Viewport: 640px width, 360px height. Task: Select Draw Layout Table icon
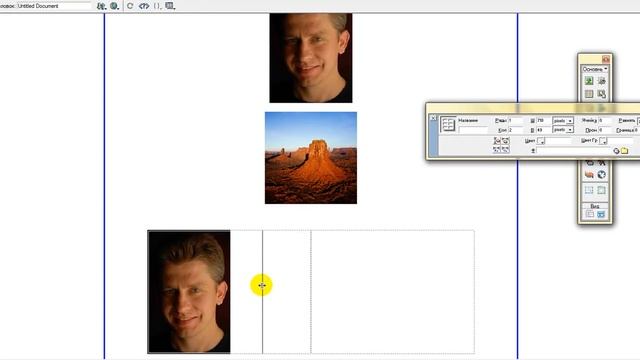(x=602, y=190)
